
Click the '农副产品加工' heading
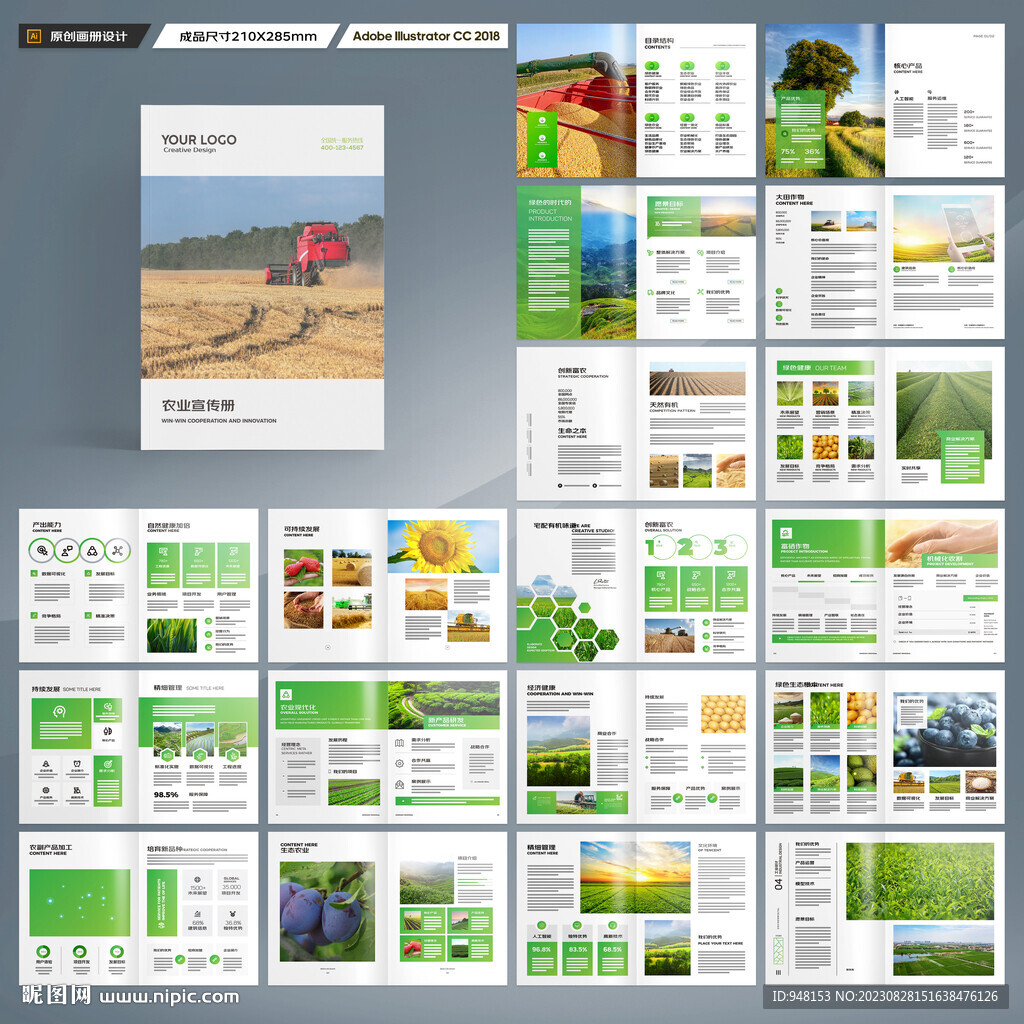tap(50, 848)
